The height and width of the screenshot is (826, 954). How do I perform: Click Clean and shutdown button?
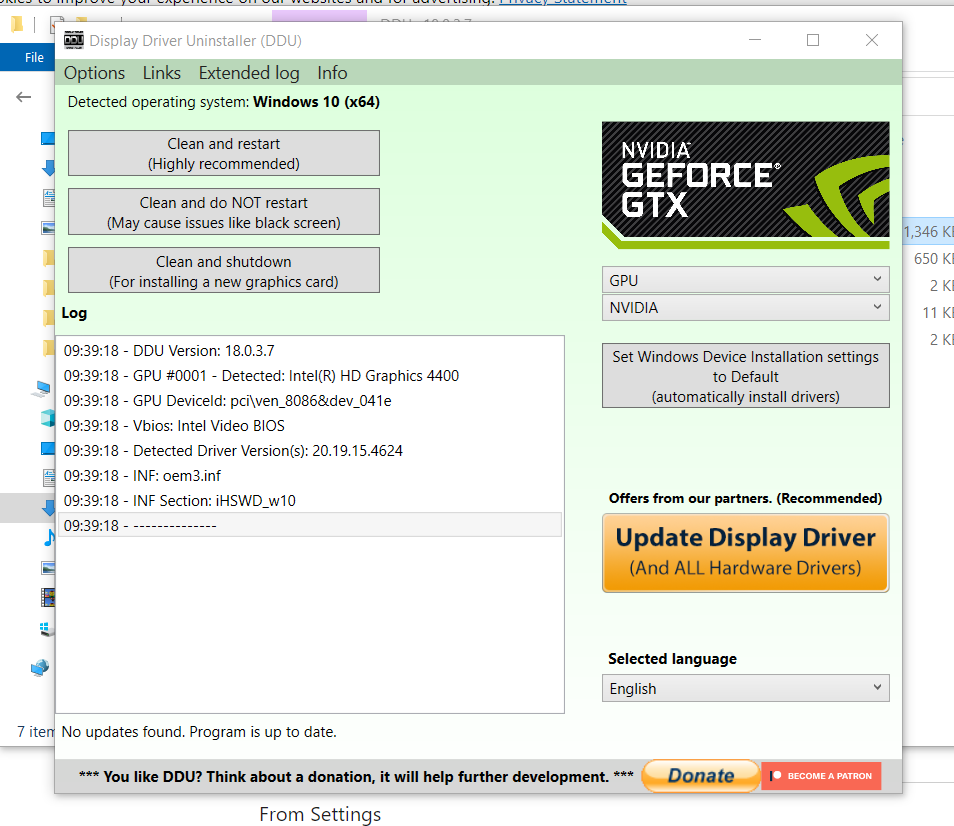(x=224, y=271)
